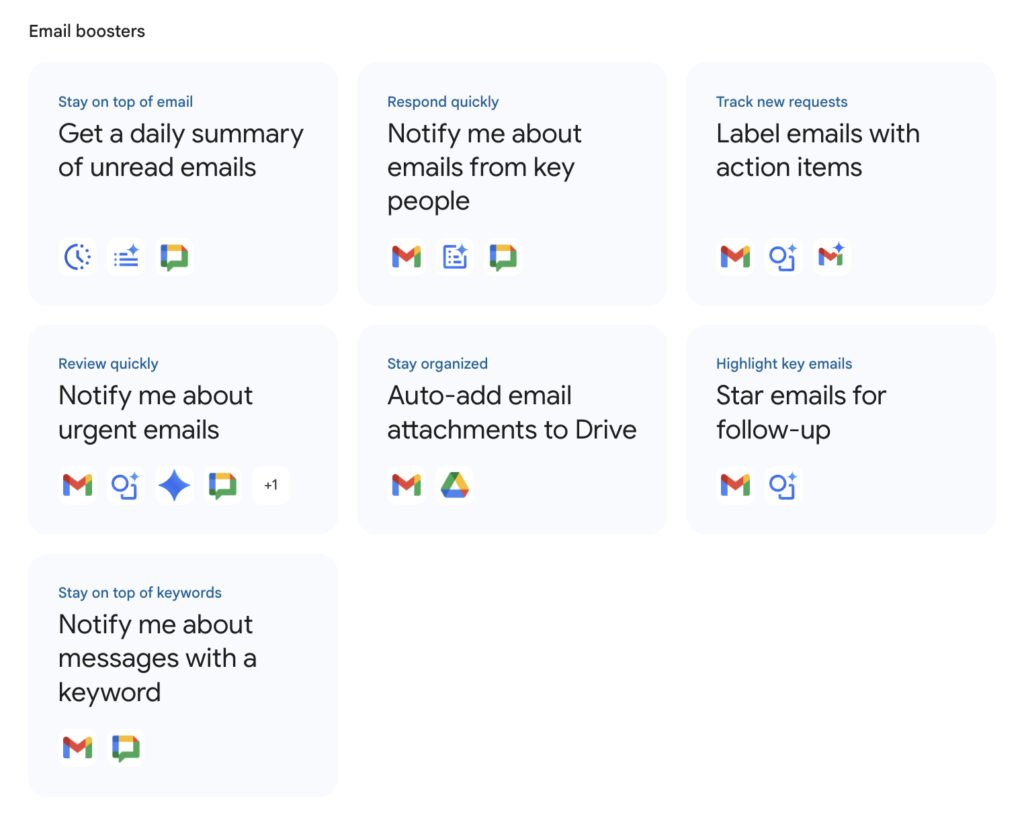Select the Google Drive icon on attachments card
1024x822 pixels.
(x=455, y=485)
